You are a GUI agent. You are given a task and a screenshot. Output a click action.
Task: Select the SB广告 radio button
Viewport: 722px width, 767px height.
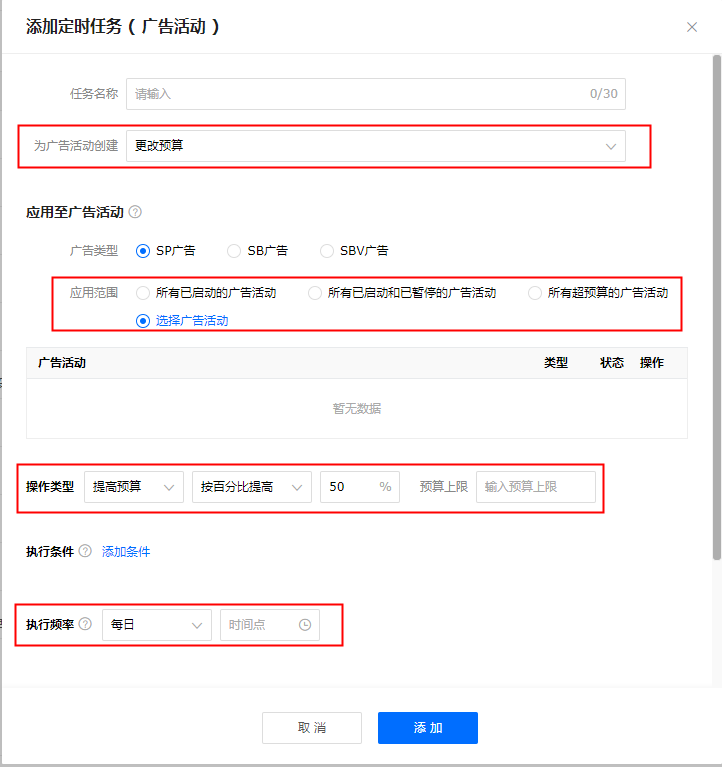[234, 251]
